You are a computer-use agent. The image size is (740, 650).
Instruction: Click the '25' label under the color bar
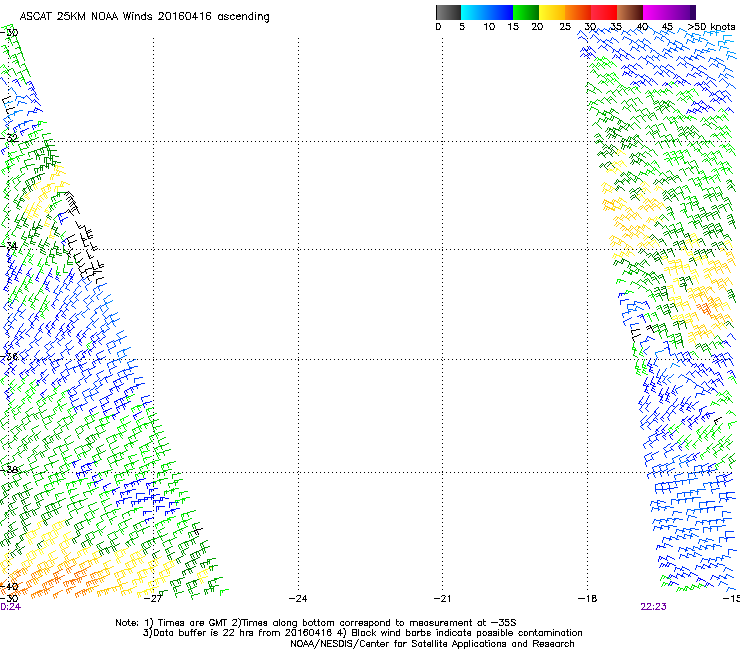click(x=565, y=27)
